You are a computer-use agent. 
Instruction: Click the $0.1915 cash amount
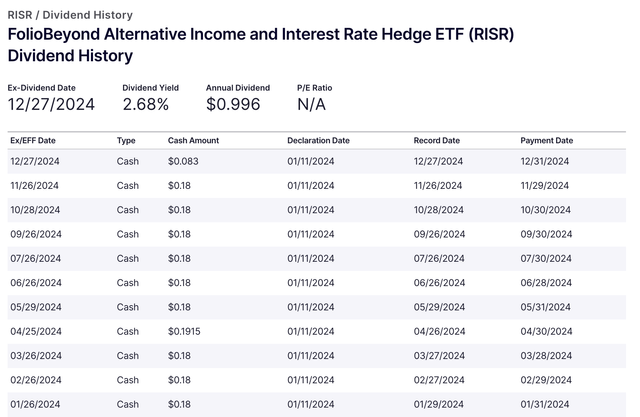[184, 331]
